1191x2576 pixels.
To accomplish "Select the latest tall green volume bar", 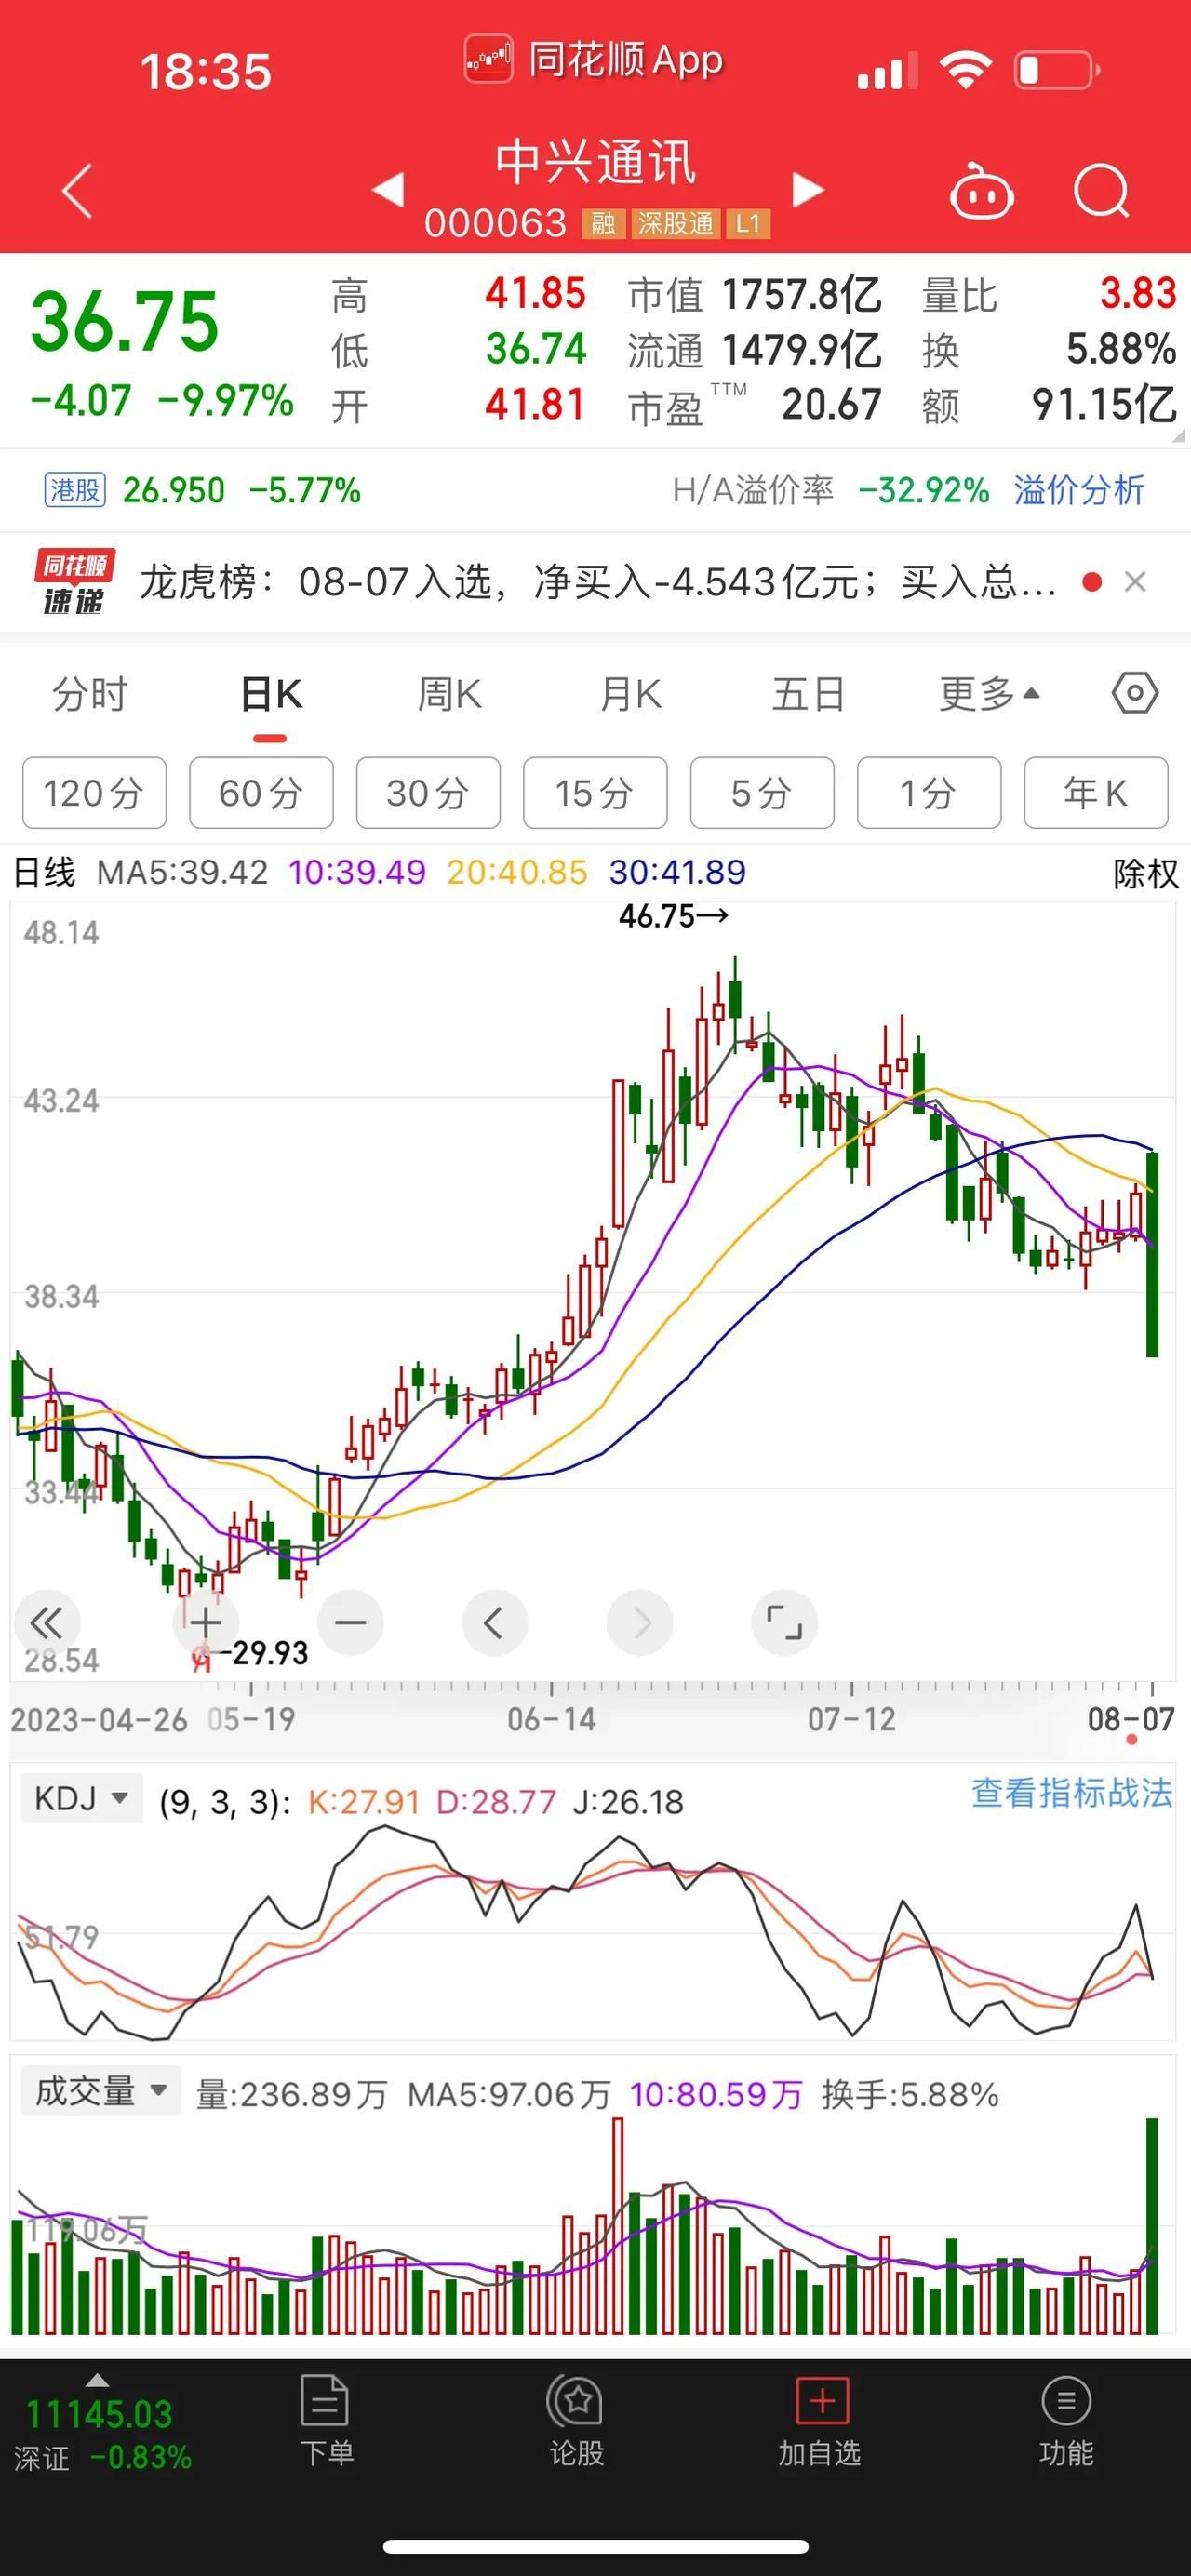I will click(1152, 2226).
